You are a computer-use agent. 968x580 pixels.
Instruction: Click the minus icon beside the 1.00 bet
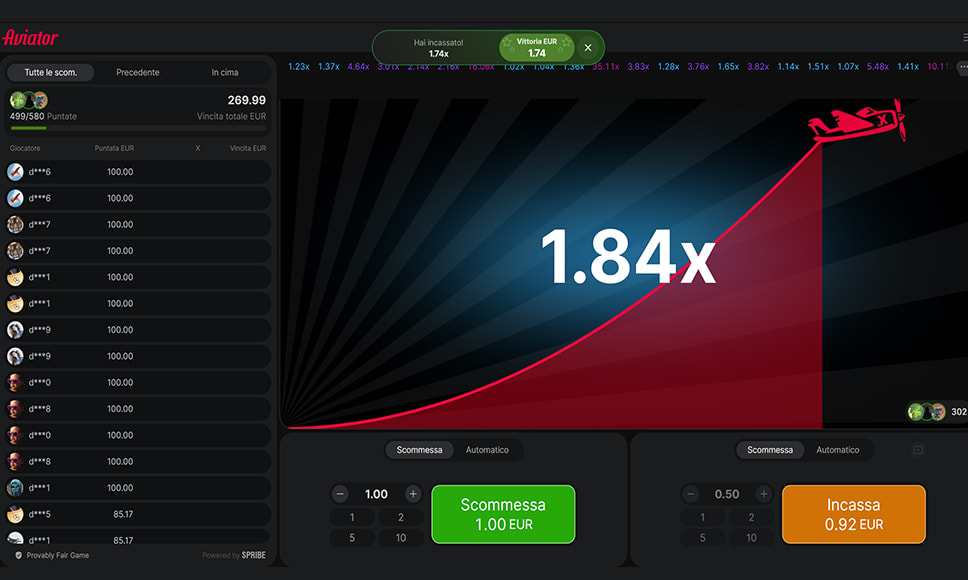click(x=340, y=494)
